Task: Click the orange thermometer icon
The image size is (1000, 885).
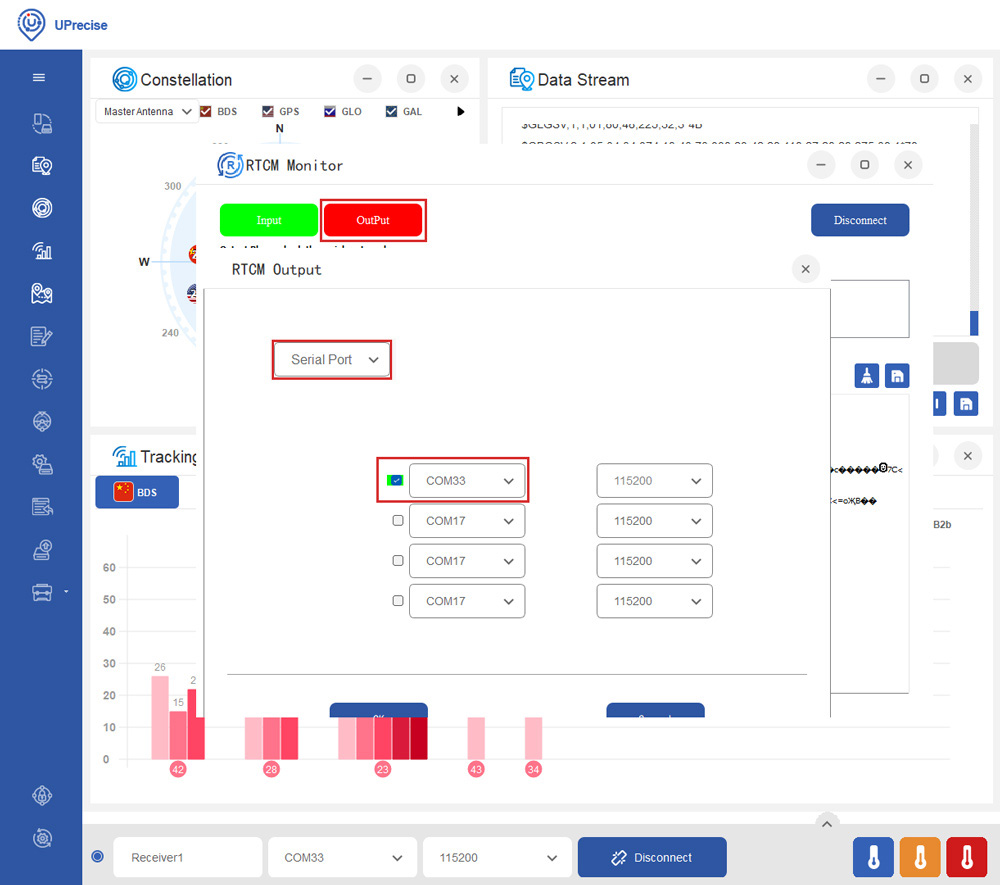Action: (x=920, y=858)
